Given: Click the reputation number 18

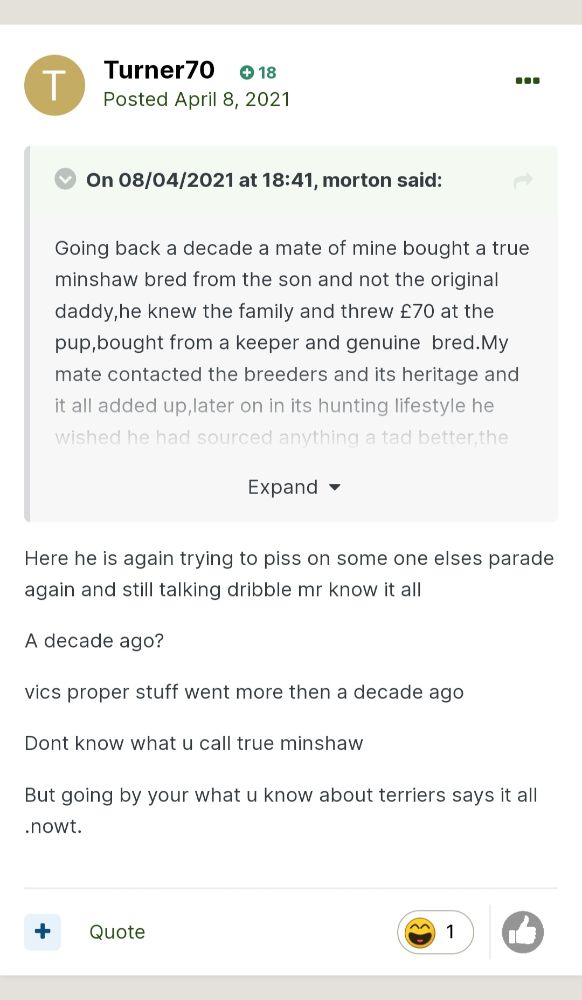Looking at the screenshot, I should (268, 73).
